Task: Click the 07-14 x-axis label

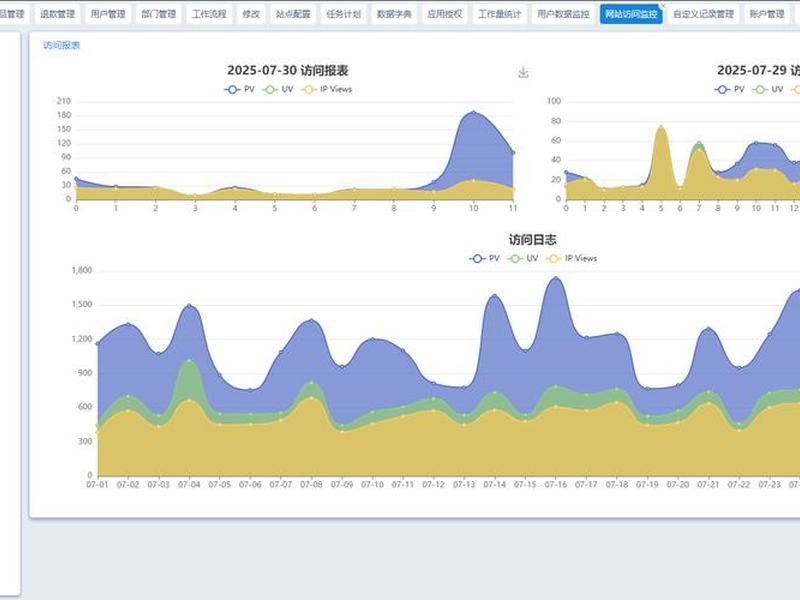Action: click(x=494, y=485)
